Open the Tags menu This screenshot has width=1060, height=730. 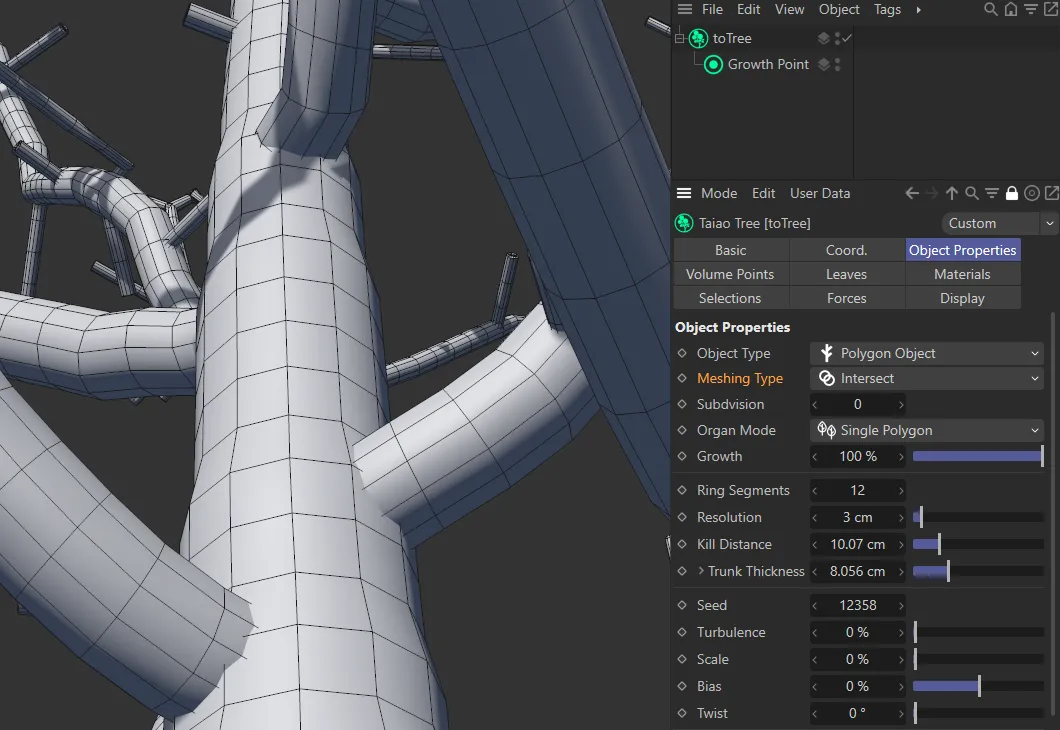click(x=887, y=9)
